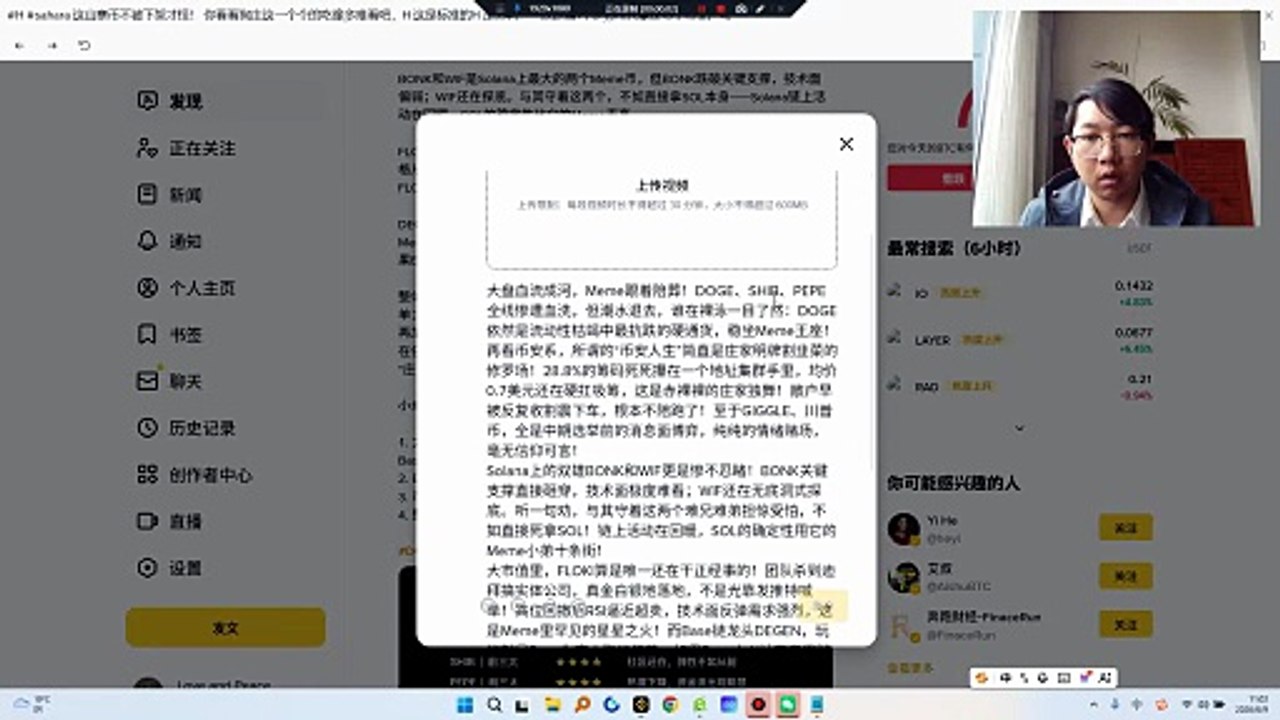Open 书签 (Bookmarks) in the sidebar
Image resolution: width=1280 pixels, height=720 pixels.
[x=170, y=334]
